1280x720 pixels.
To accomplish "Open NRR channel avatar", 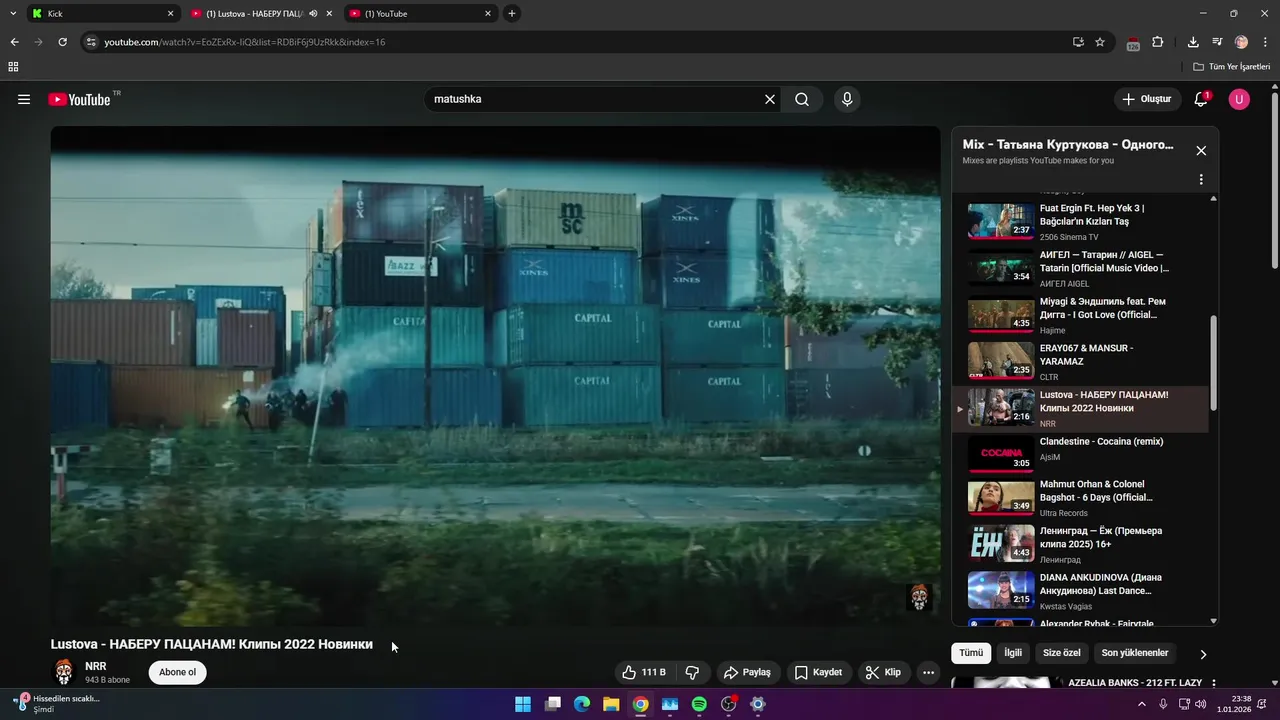I will [64, 672].
